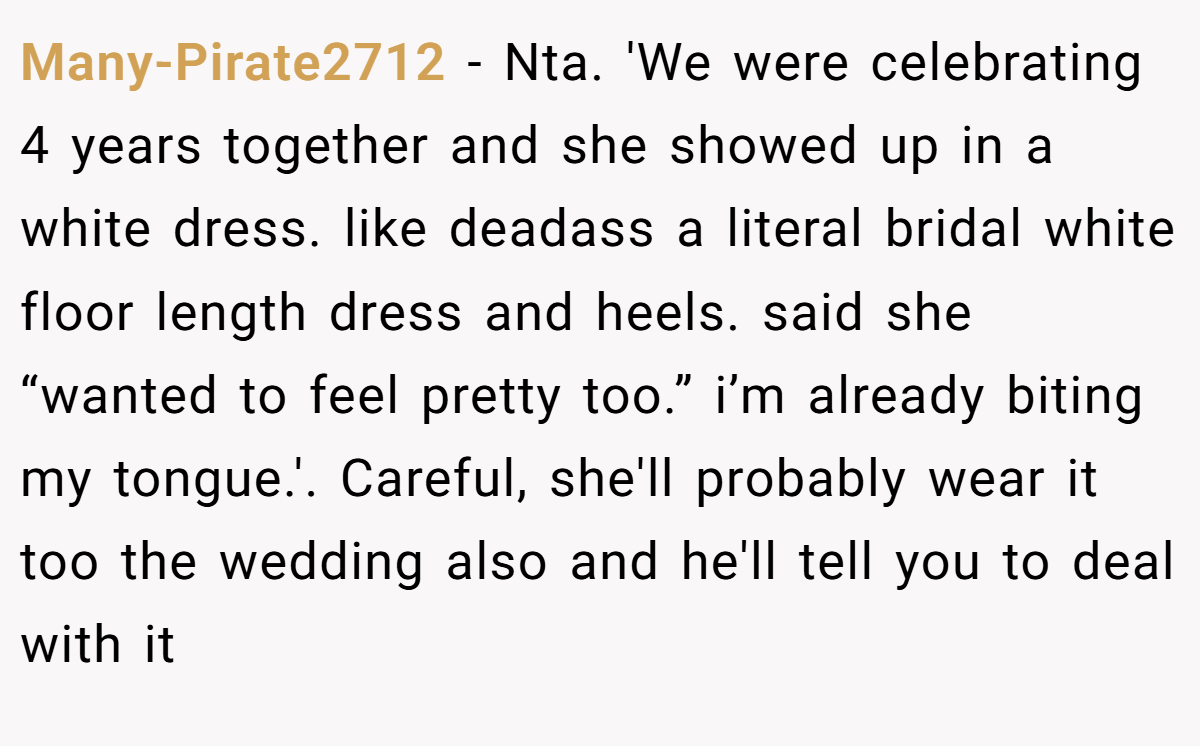Click the word "showed" in the comment

click(763, 147)
